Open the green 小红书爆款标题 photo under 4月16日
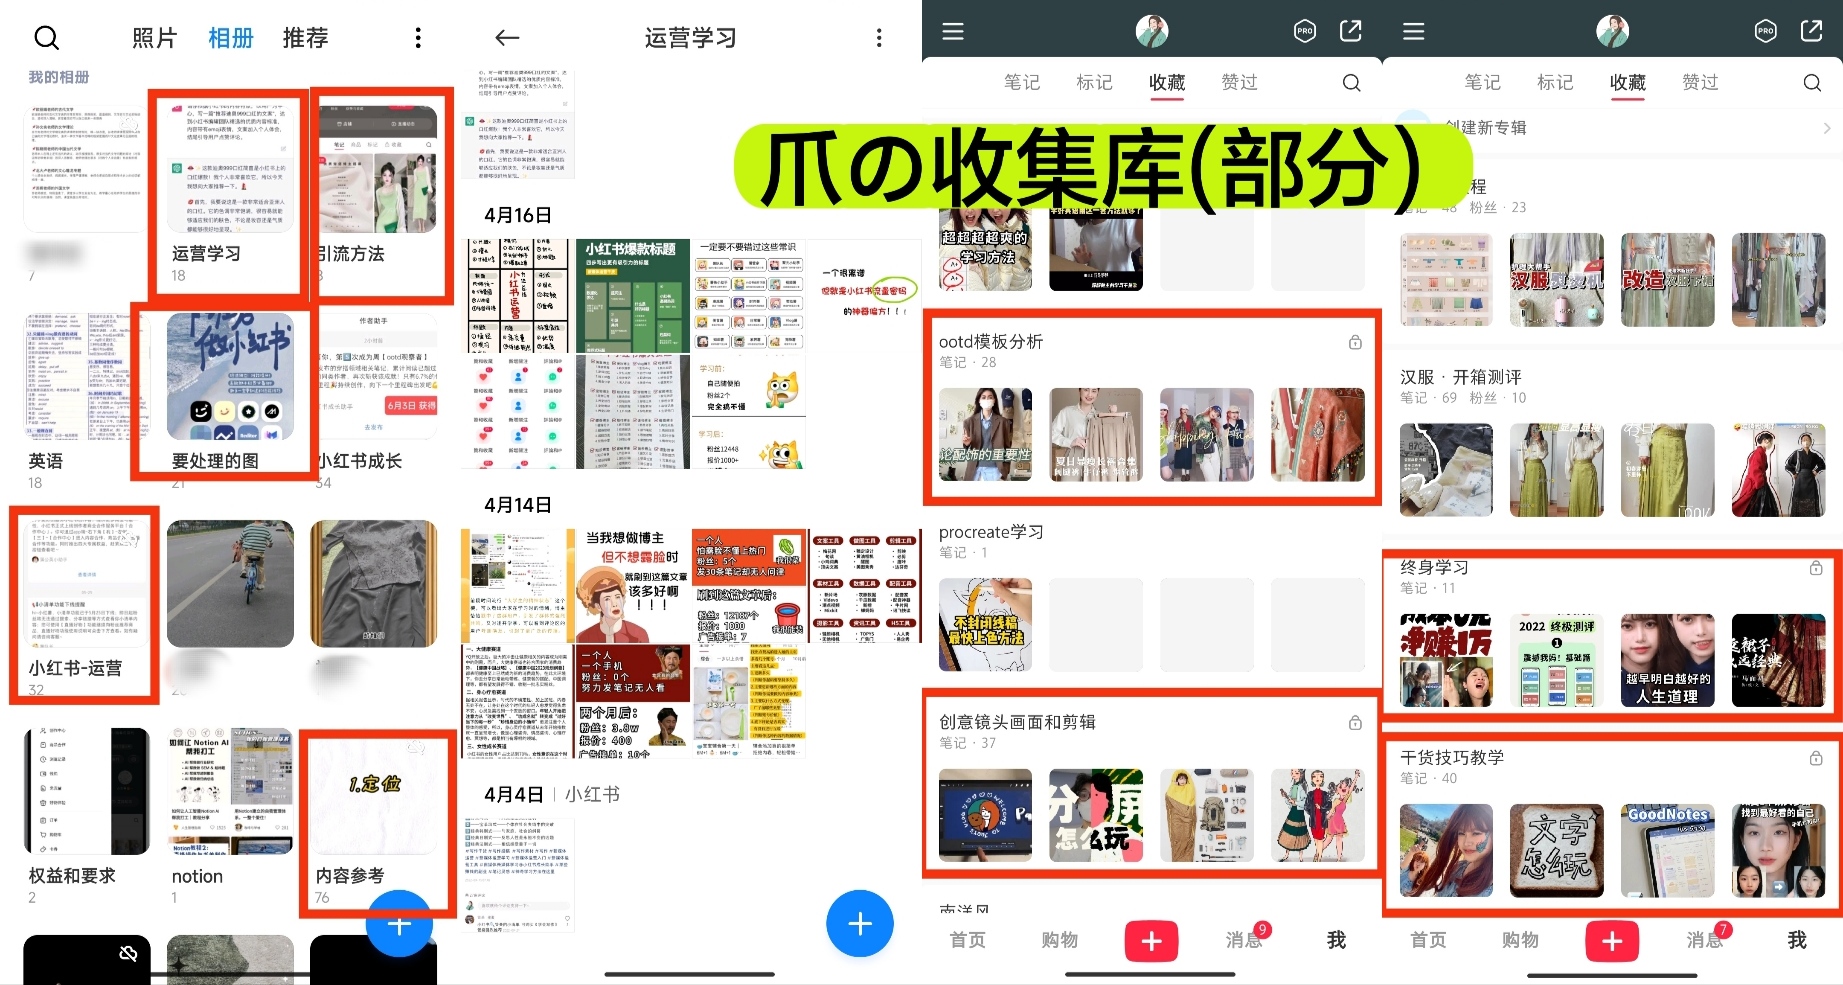The width and height of the screenshot is (1843, 985). (x=632, y=295)
